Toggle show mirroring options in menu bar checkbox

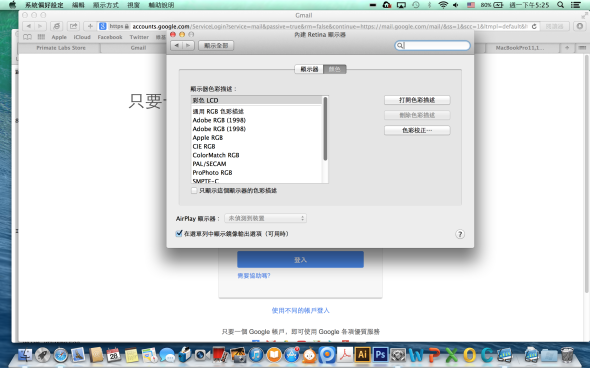point(179,233)
